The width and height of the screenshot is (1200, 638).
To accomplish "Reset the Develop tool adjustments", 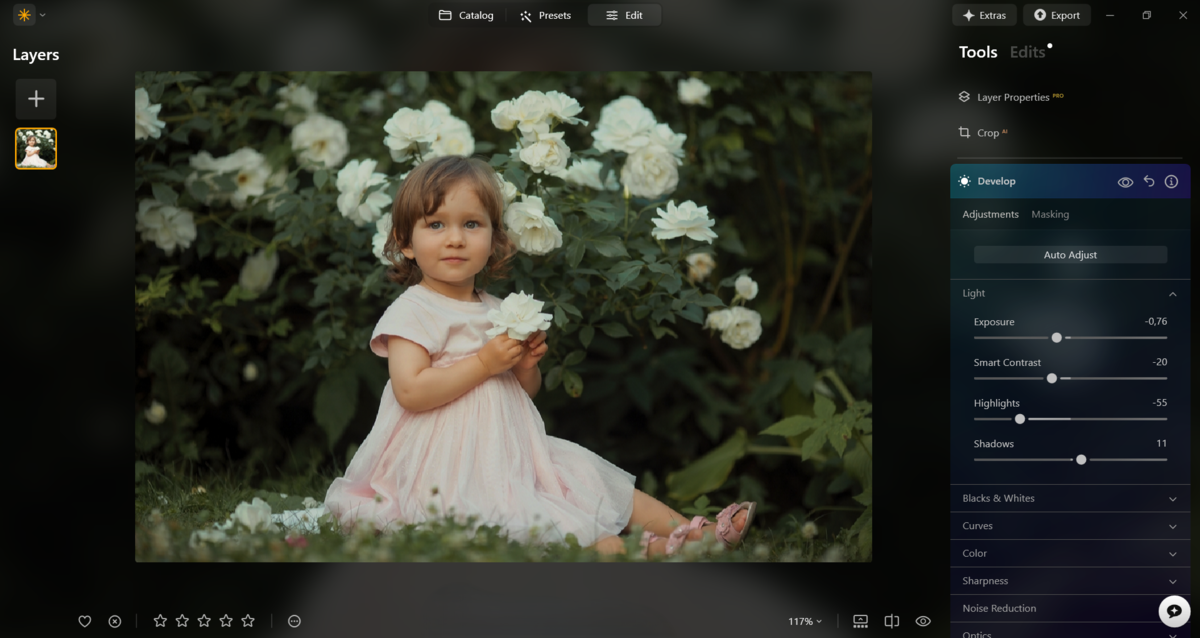I will coord(1149,181).
